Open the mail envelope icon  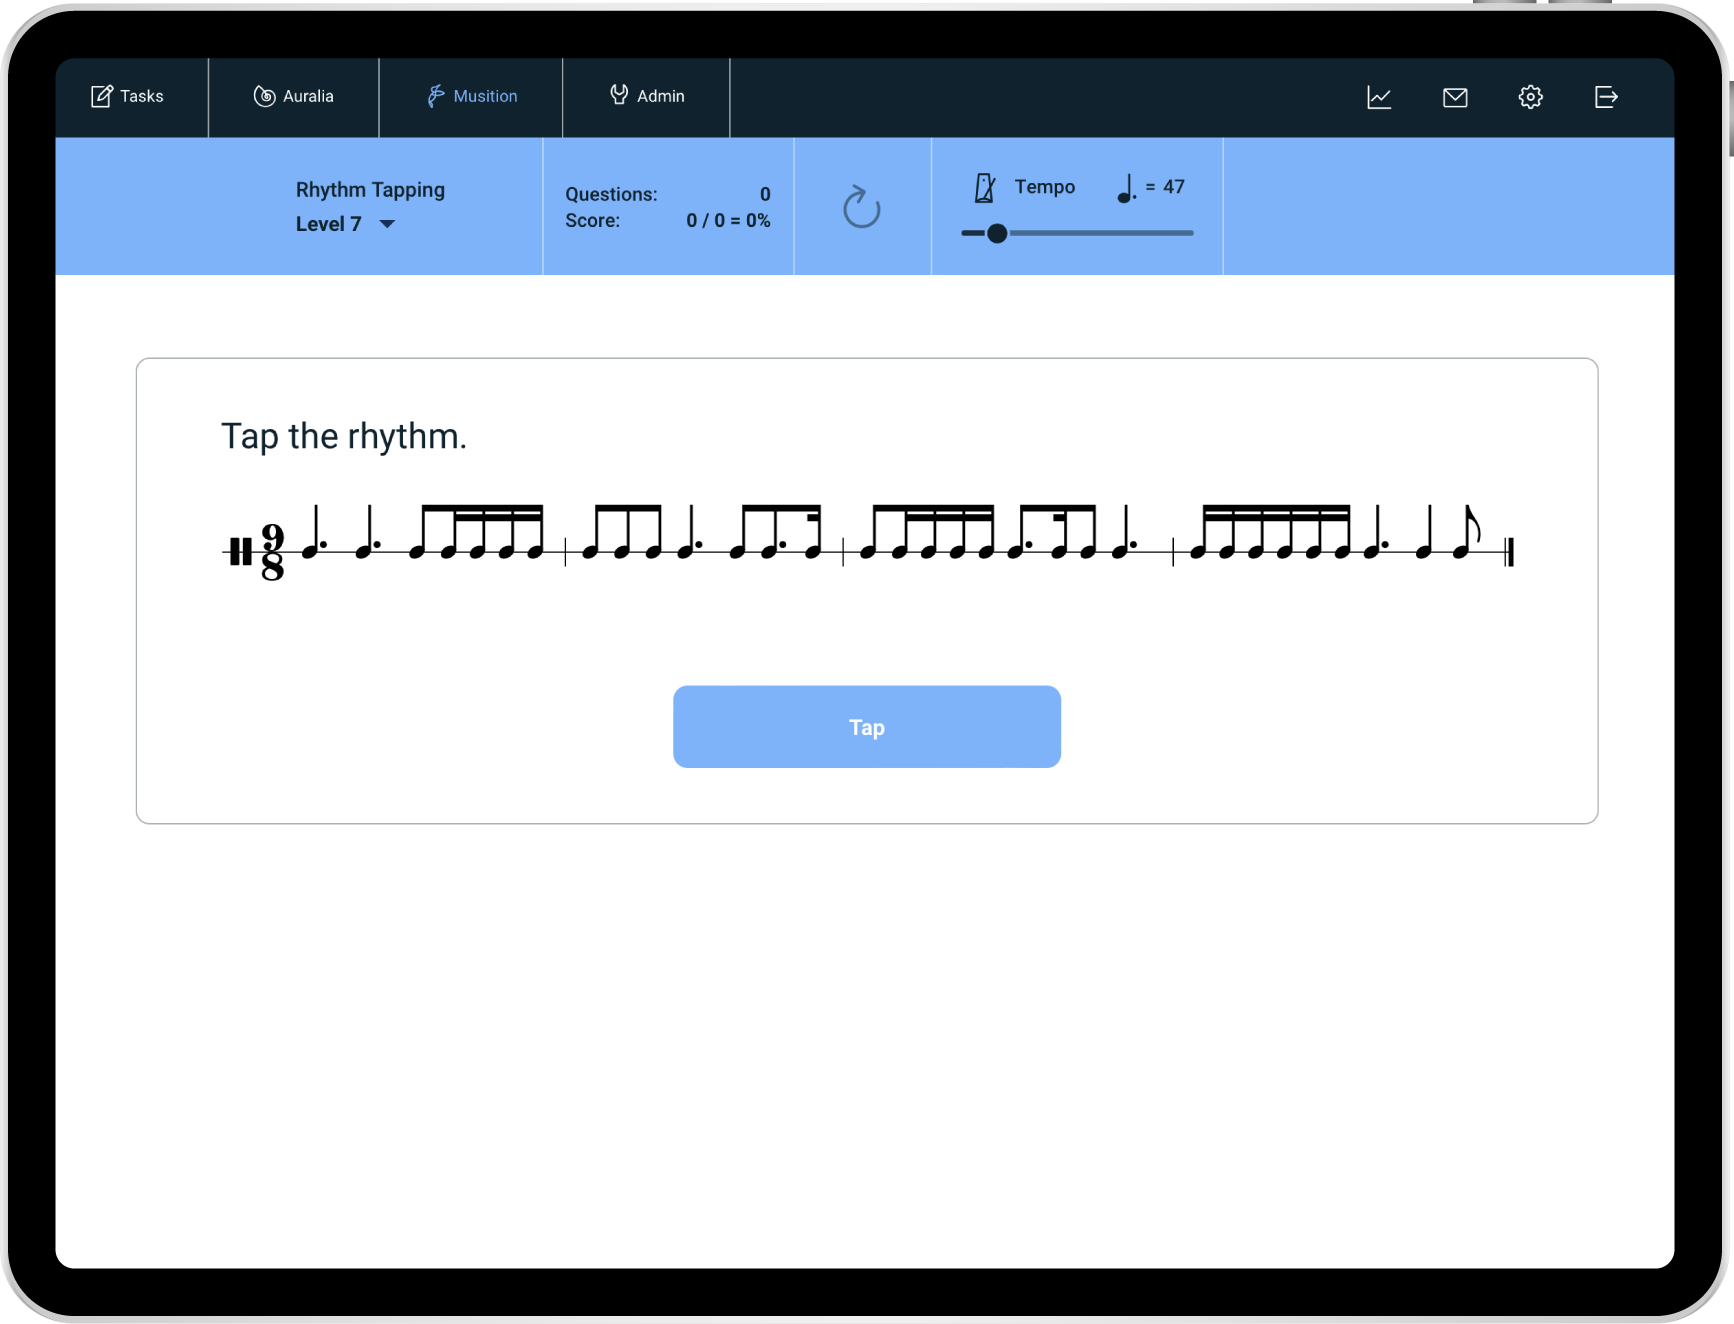point(1455,97)
